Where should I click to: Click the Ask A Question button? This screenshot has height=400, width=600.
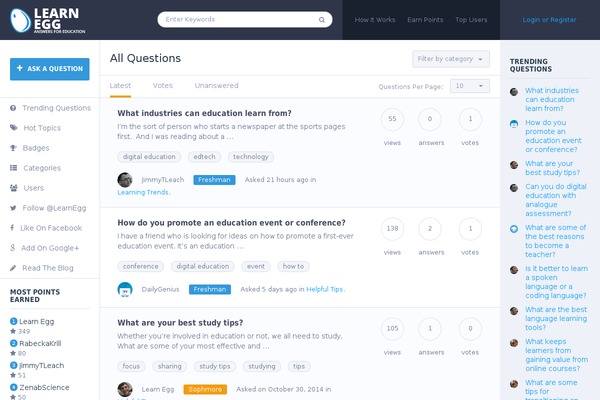point(50,69)
